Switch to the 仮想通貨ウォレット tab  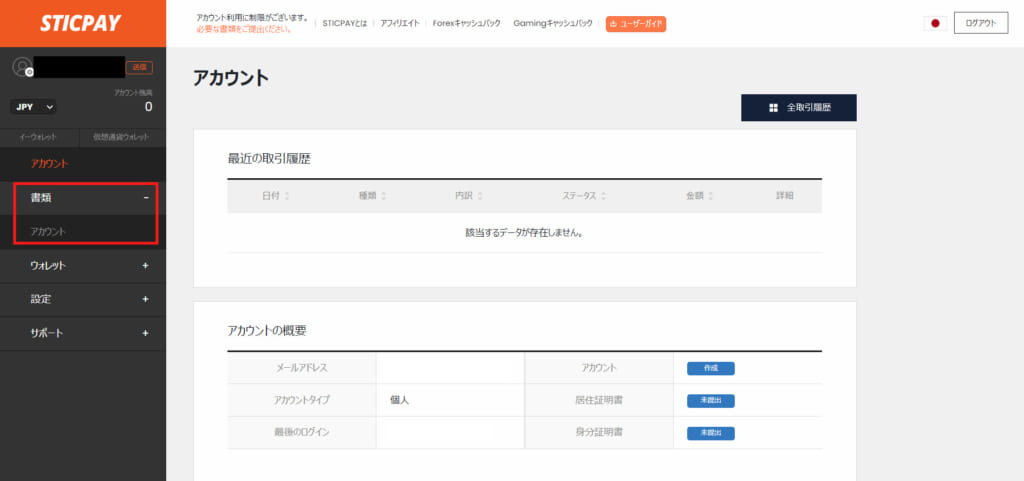(121, 137)
